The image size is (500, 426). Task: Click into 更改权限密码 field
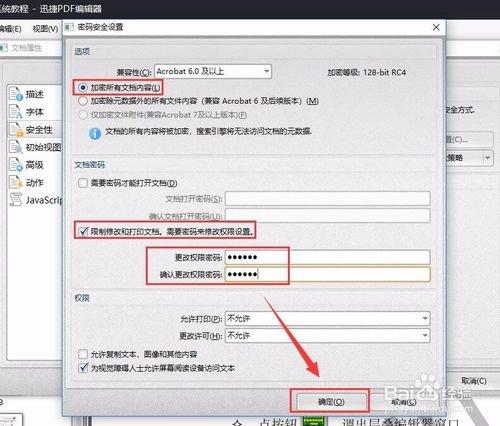(x=328, y=257)
